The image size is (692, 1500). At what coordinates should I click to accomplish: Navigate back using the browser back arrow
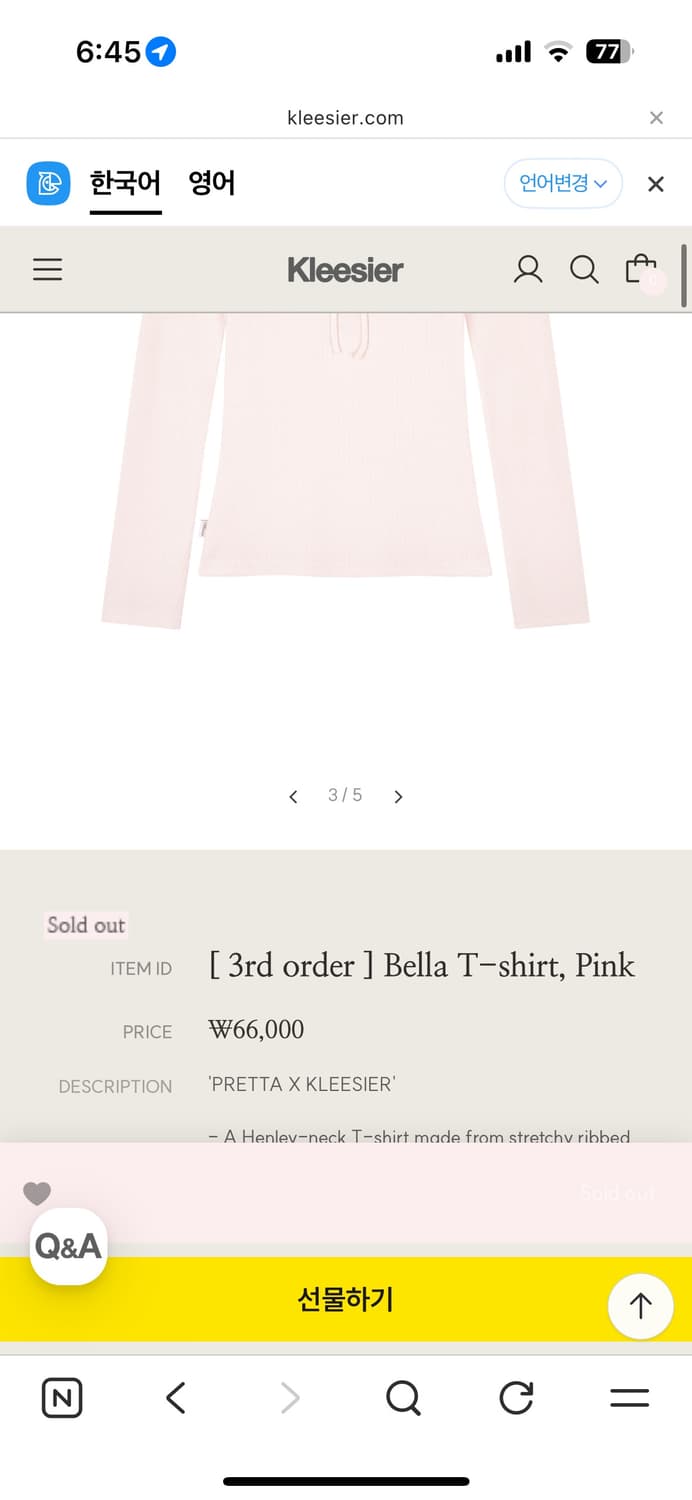click(x=175, y=1398)
